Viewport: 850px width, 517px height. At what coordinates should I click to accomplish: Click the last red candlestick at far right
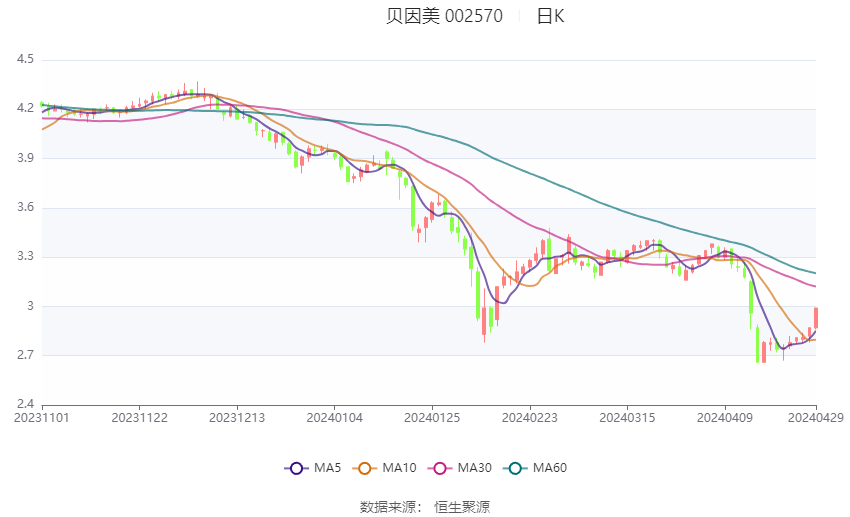(x=816, y=318)
